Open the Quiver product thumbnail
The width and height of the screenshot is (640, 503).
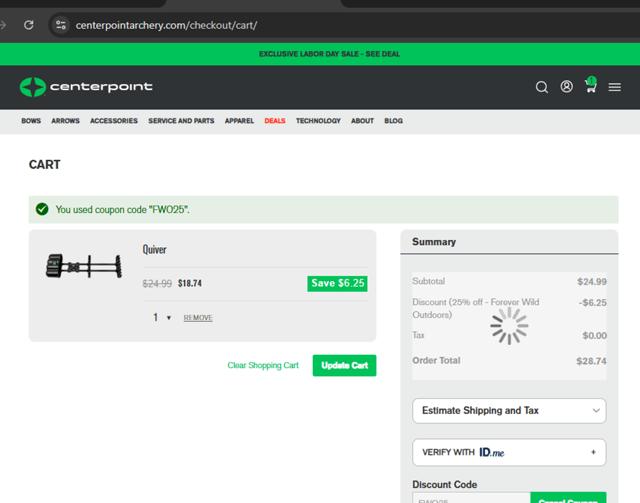point(84,266)
